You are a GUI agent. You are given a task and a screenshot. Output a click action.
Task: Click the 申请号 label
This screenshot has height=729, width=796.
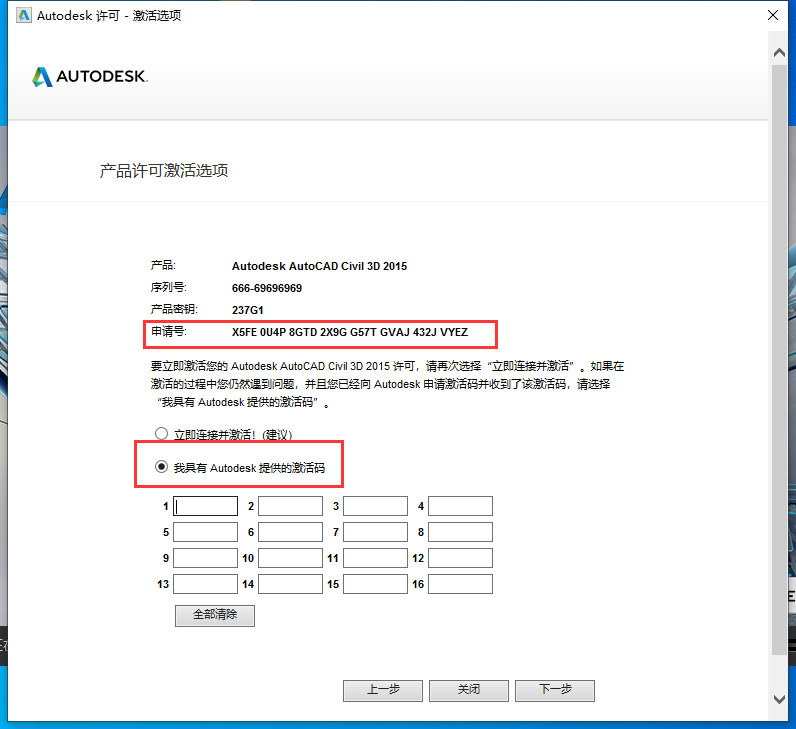click(169, 332)
